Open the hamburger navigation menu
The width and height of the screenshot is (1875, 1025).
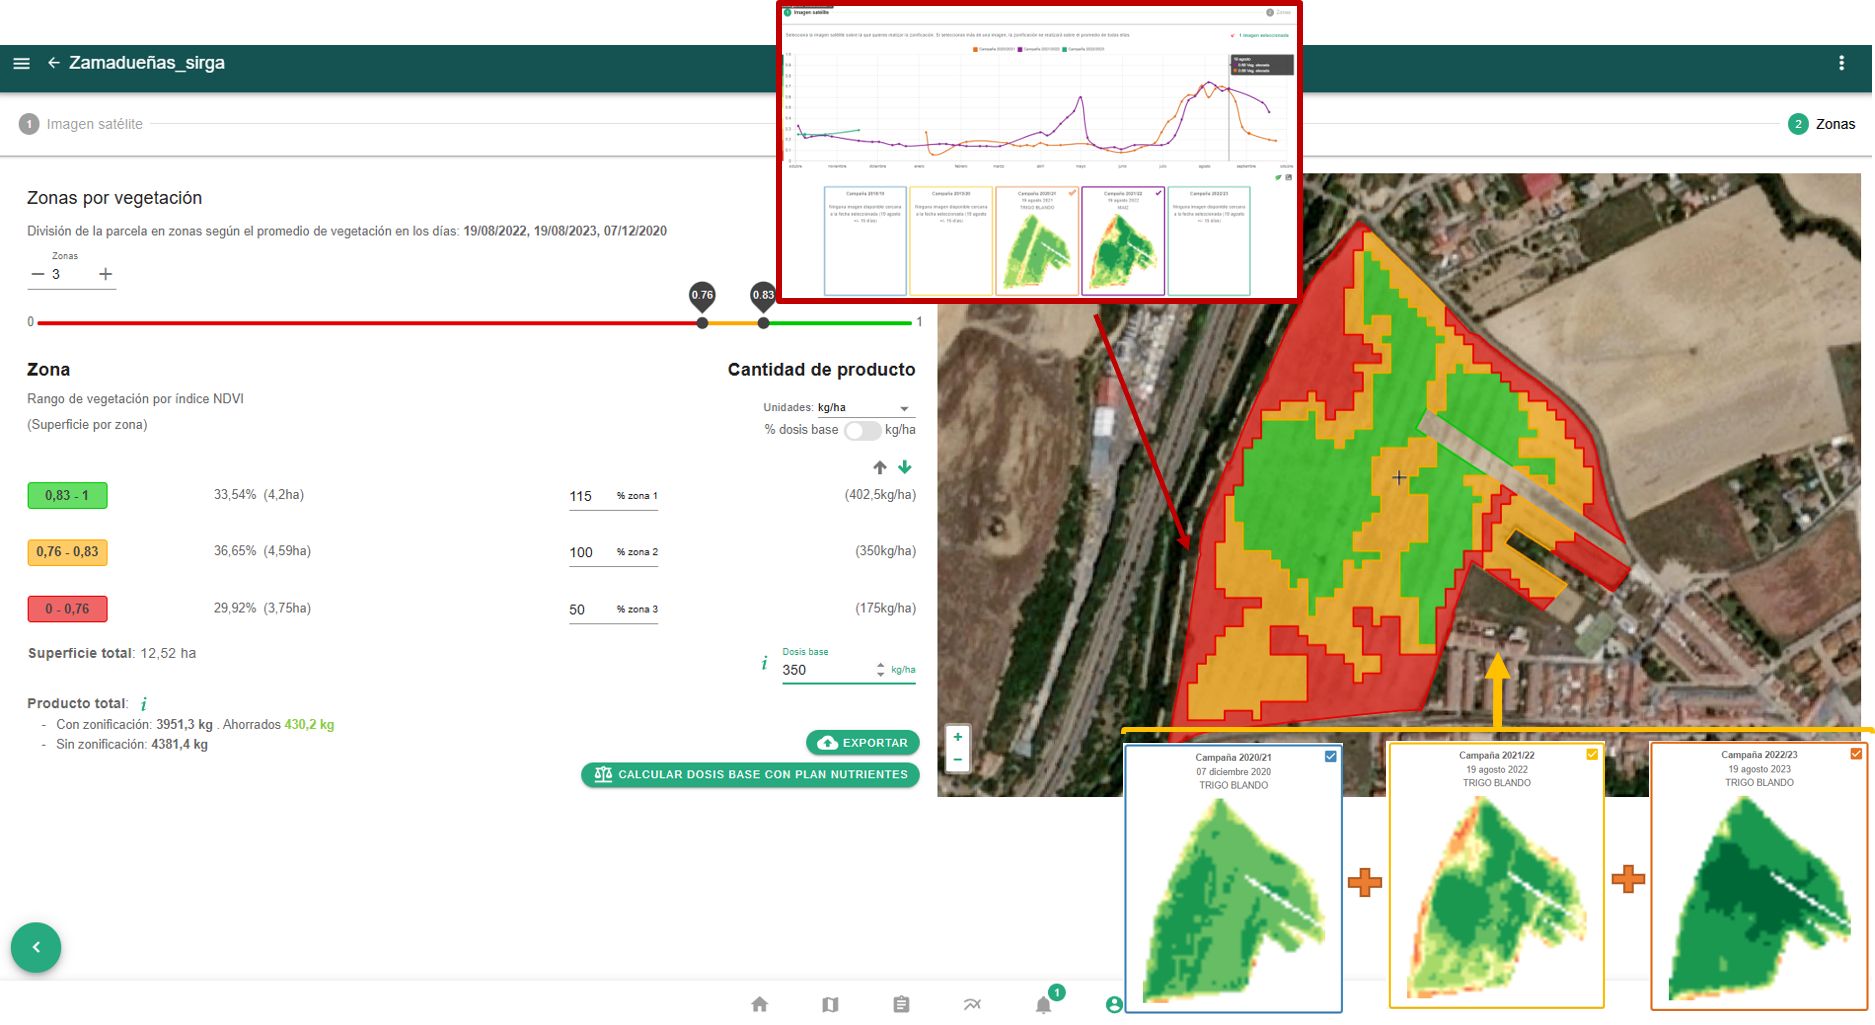(21, 63)
